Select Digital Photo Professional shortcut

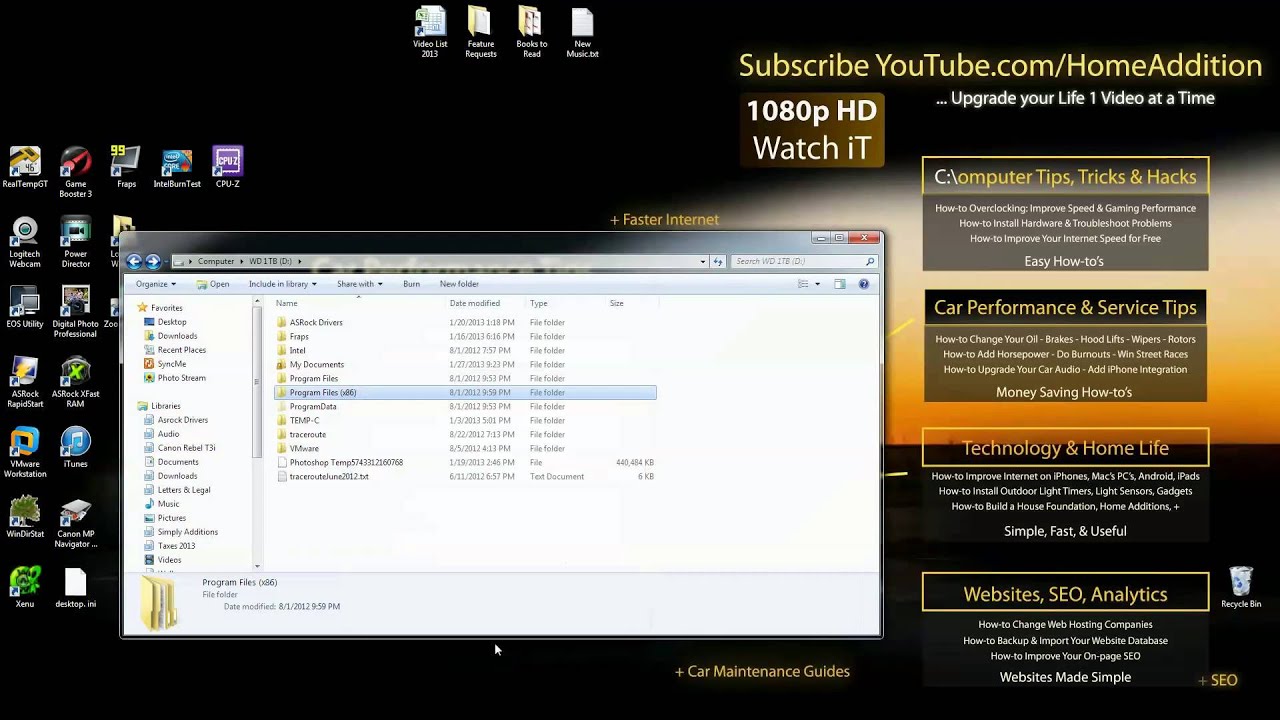[75, 312]
